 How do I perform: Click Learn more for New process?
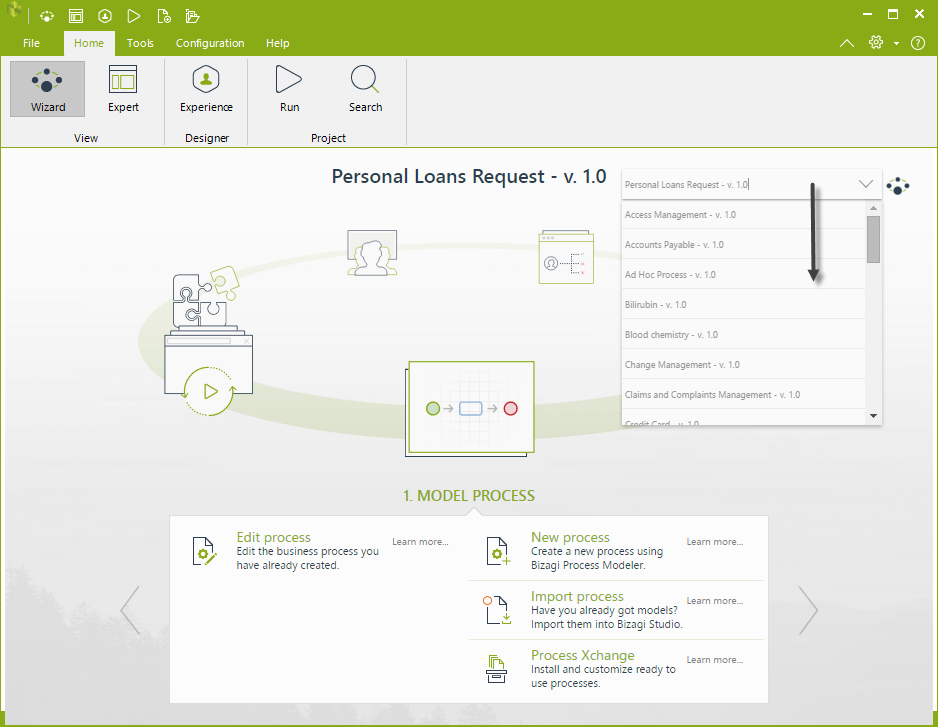pyautogui.click(x=714, y=542)
